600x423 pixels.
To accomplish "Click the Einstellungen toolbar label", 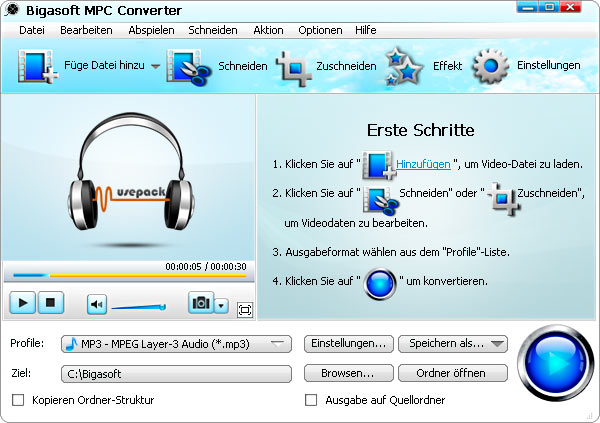I will (x=548, y=65).
